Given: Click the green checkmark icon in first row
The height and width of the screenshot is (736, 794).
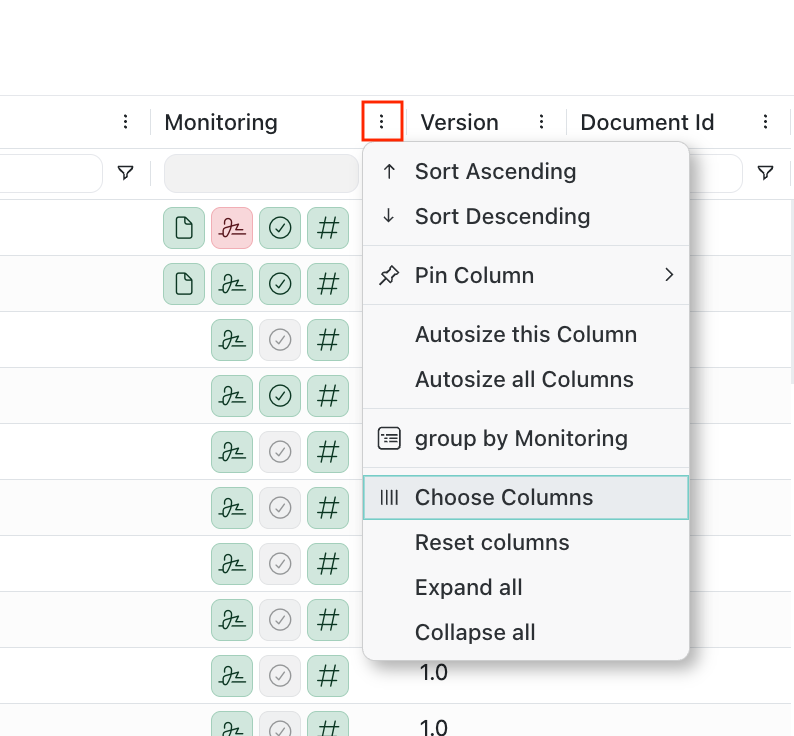Looking at the screenshot, I should (280, 228).
